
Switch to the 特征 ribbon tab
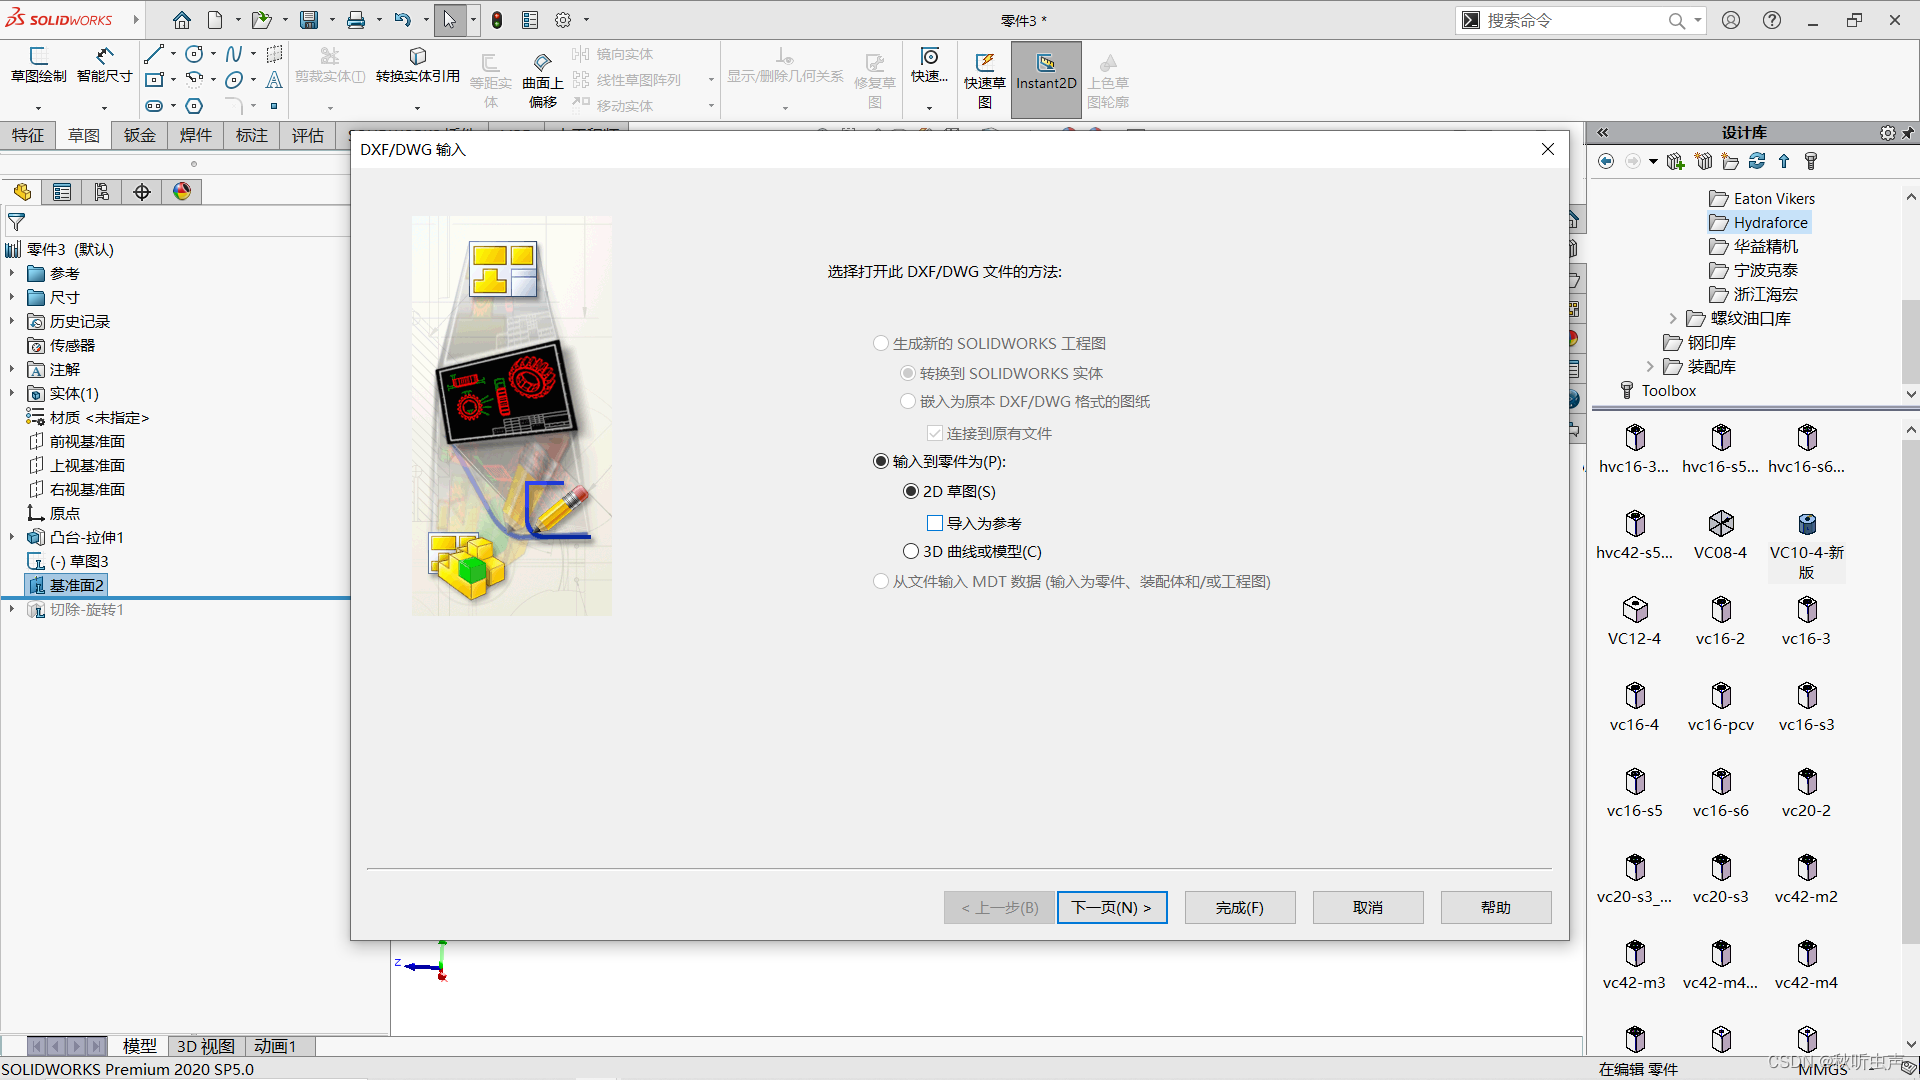tap(28, 135)
